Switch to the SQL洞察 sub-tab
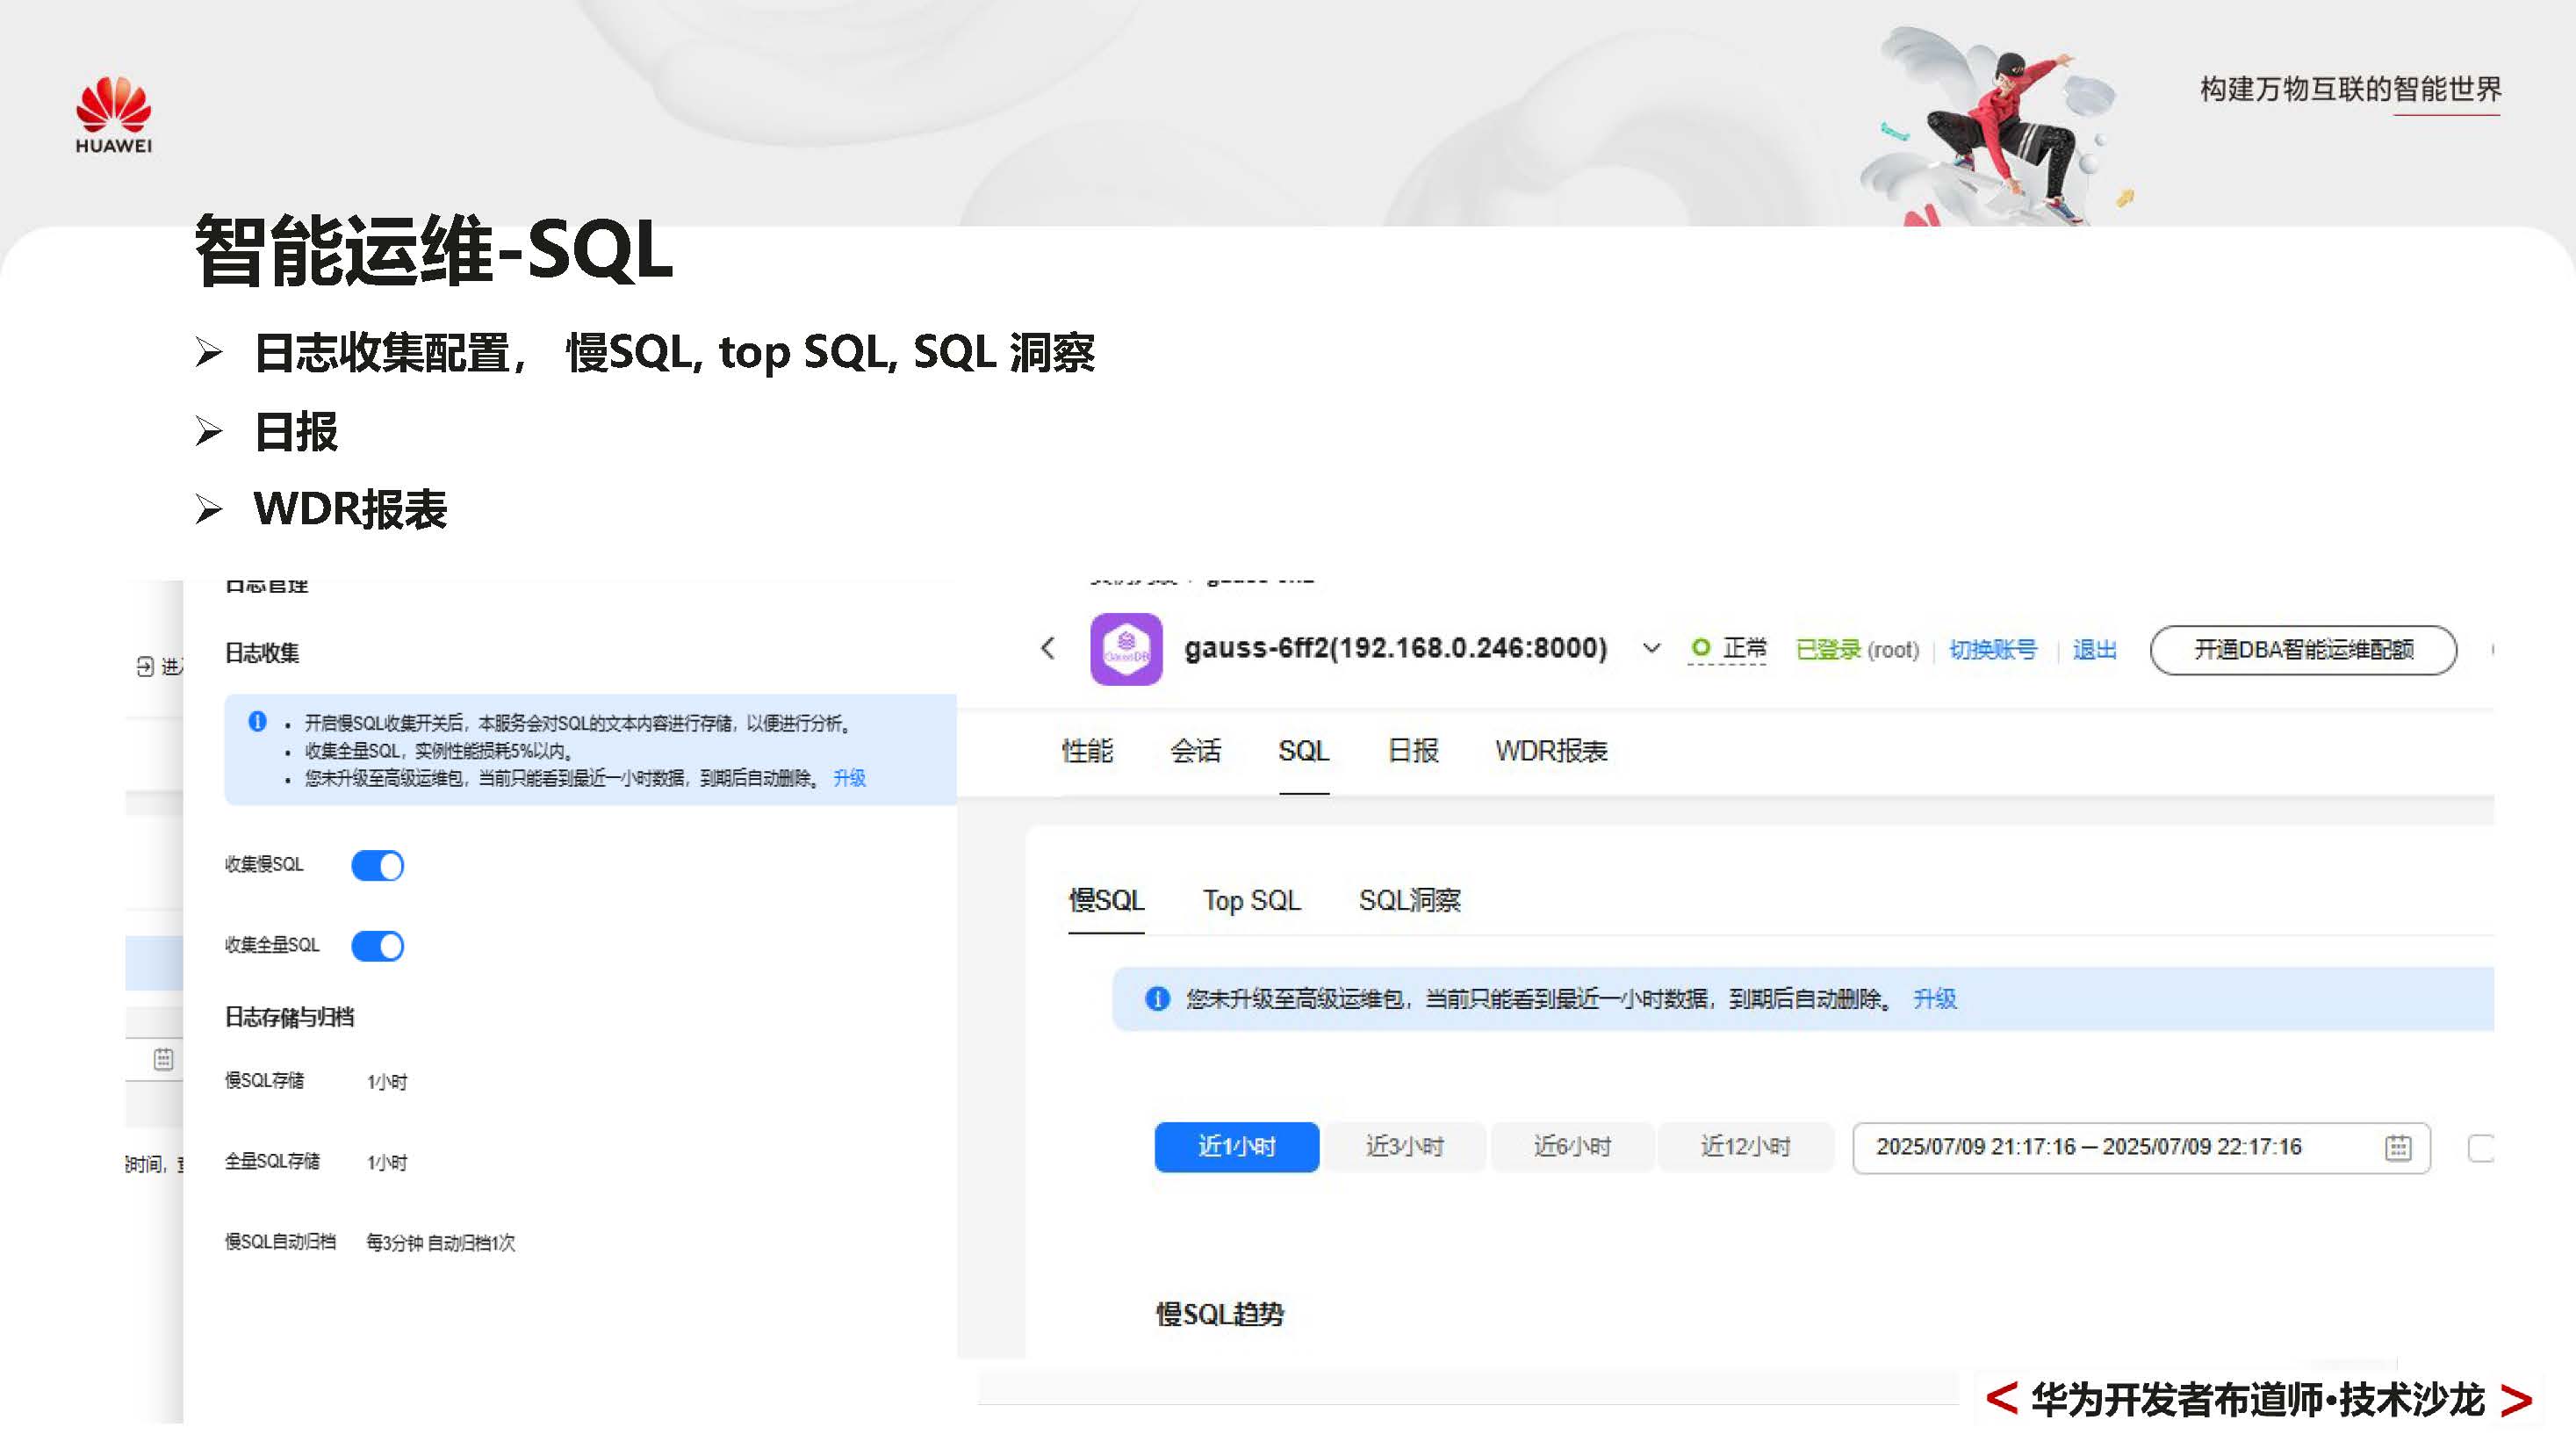 coord(1409,900)
